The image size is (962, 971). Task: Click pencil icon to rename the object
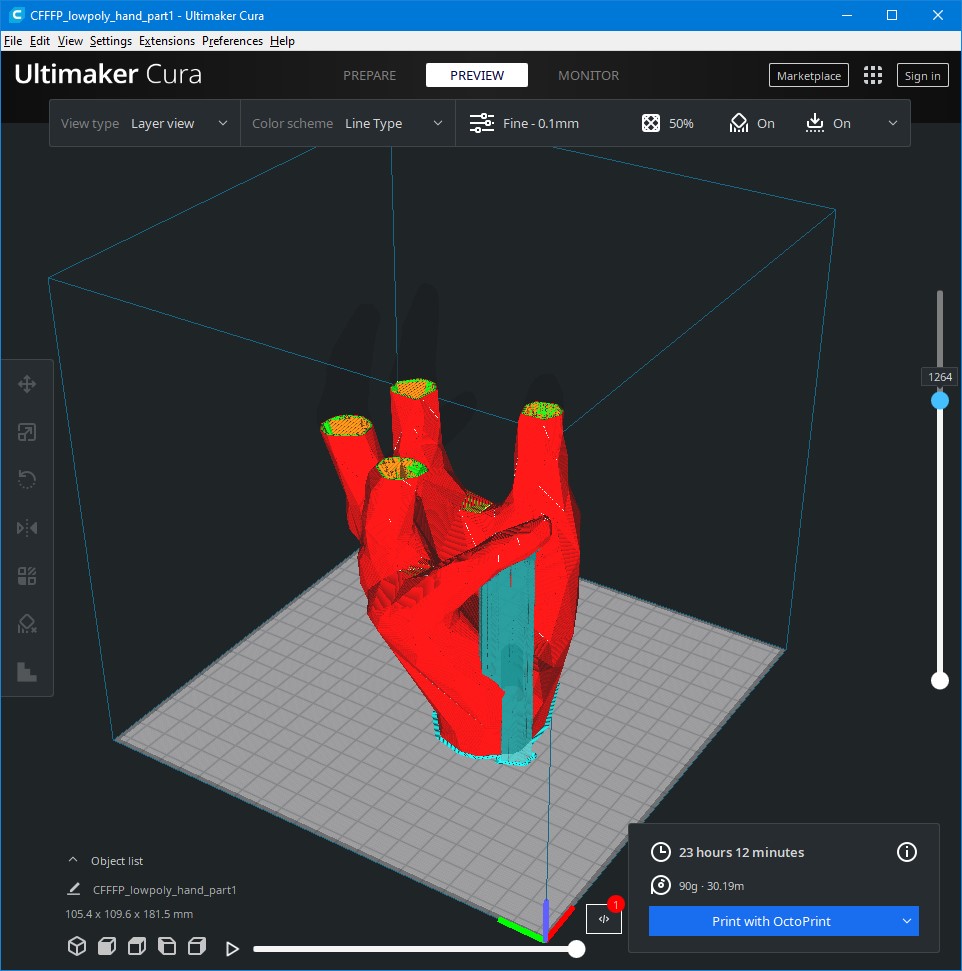(74, 889)
